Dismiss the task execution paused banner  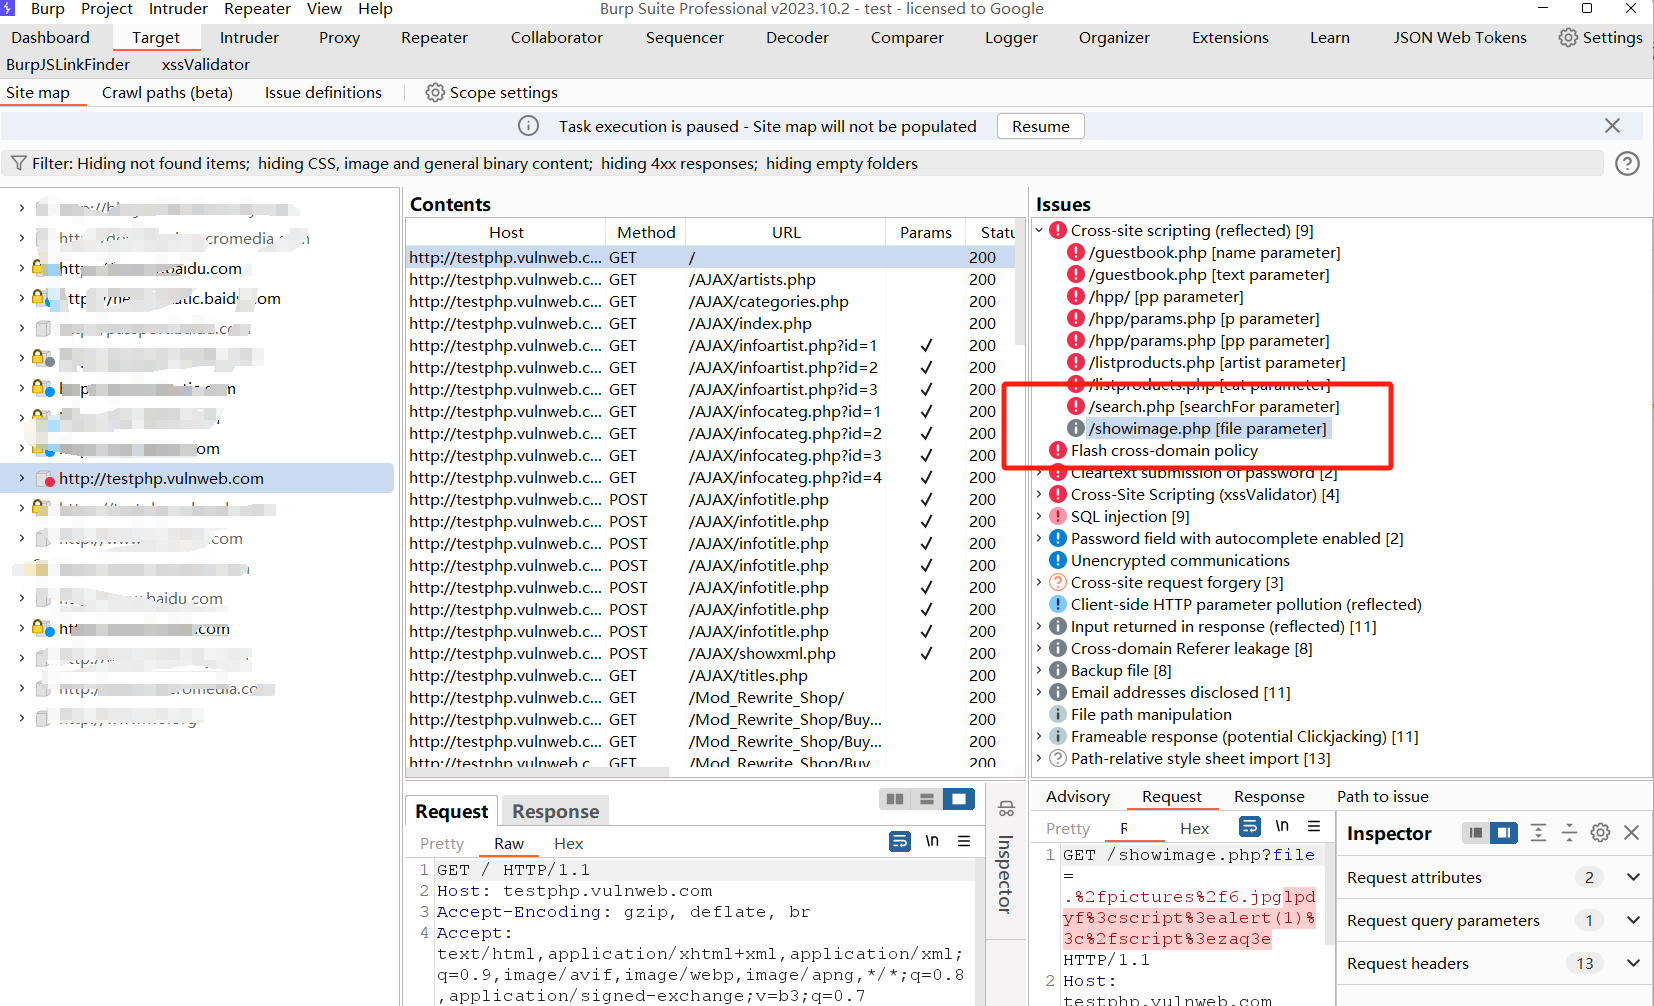[x=1612, y=126]
